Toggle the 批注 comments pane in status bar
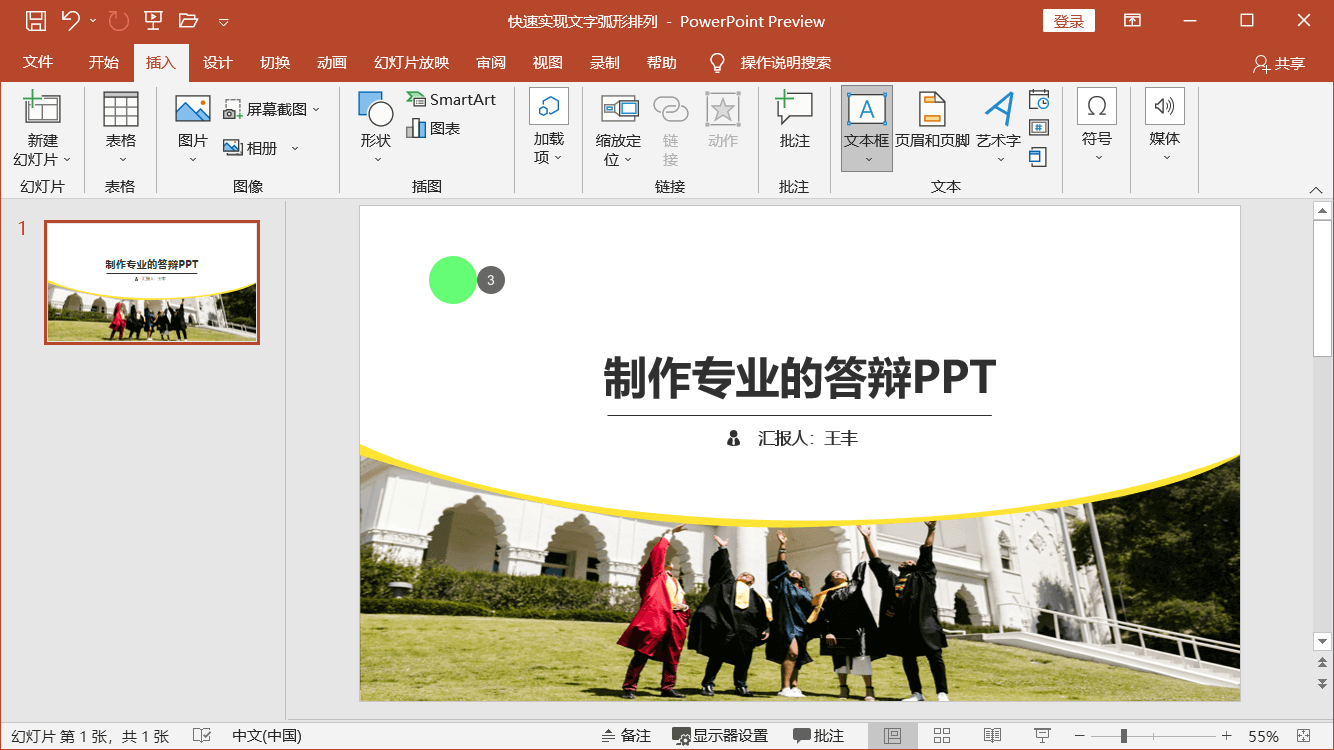The image size is (1334, 750). (818, 736)
